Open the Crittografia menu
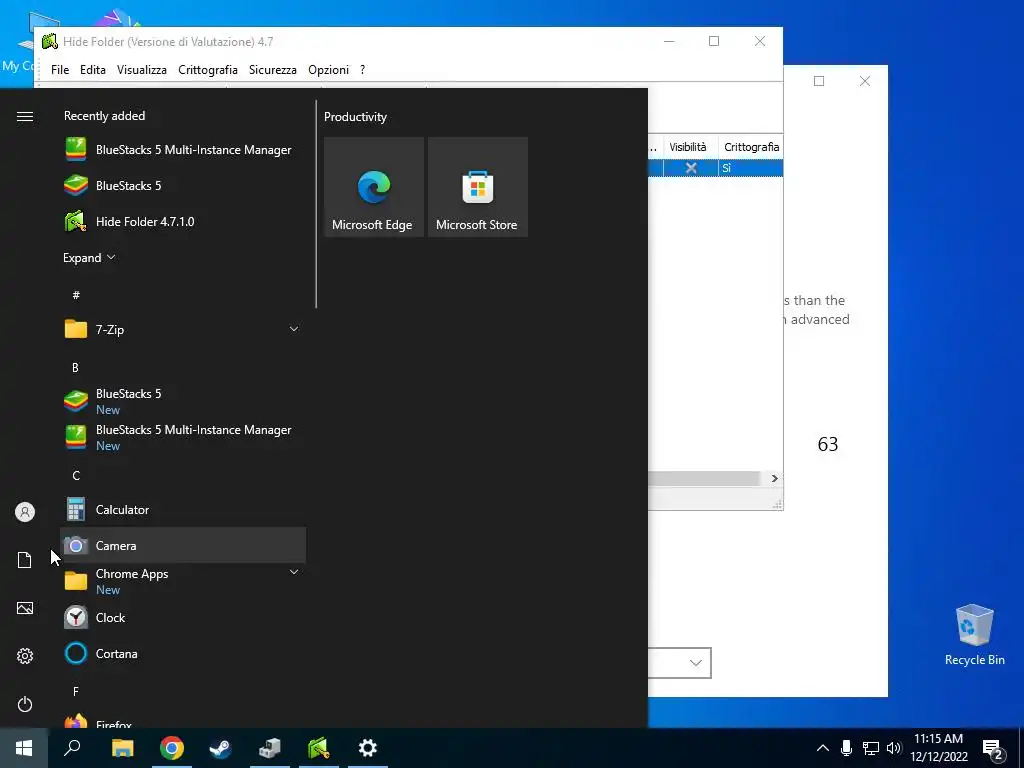 pos(208,70)
